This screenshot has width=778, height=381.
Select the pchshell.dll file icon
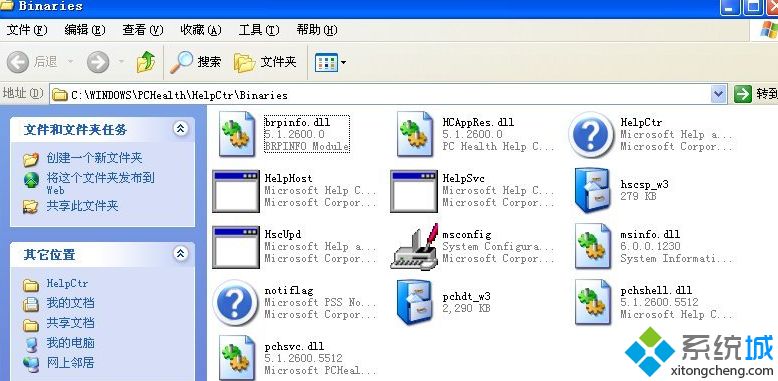[593, 302]
